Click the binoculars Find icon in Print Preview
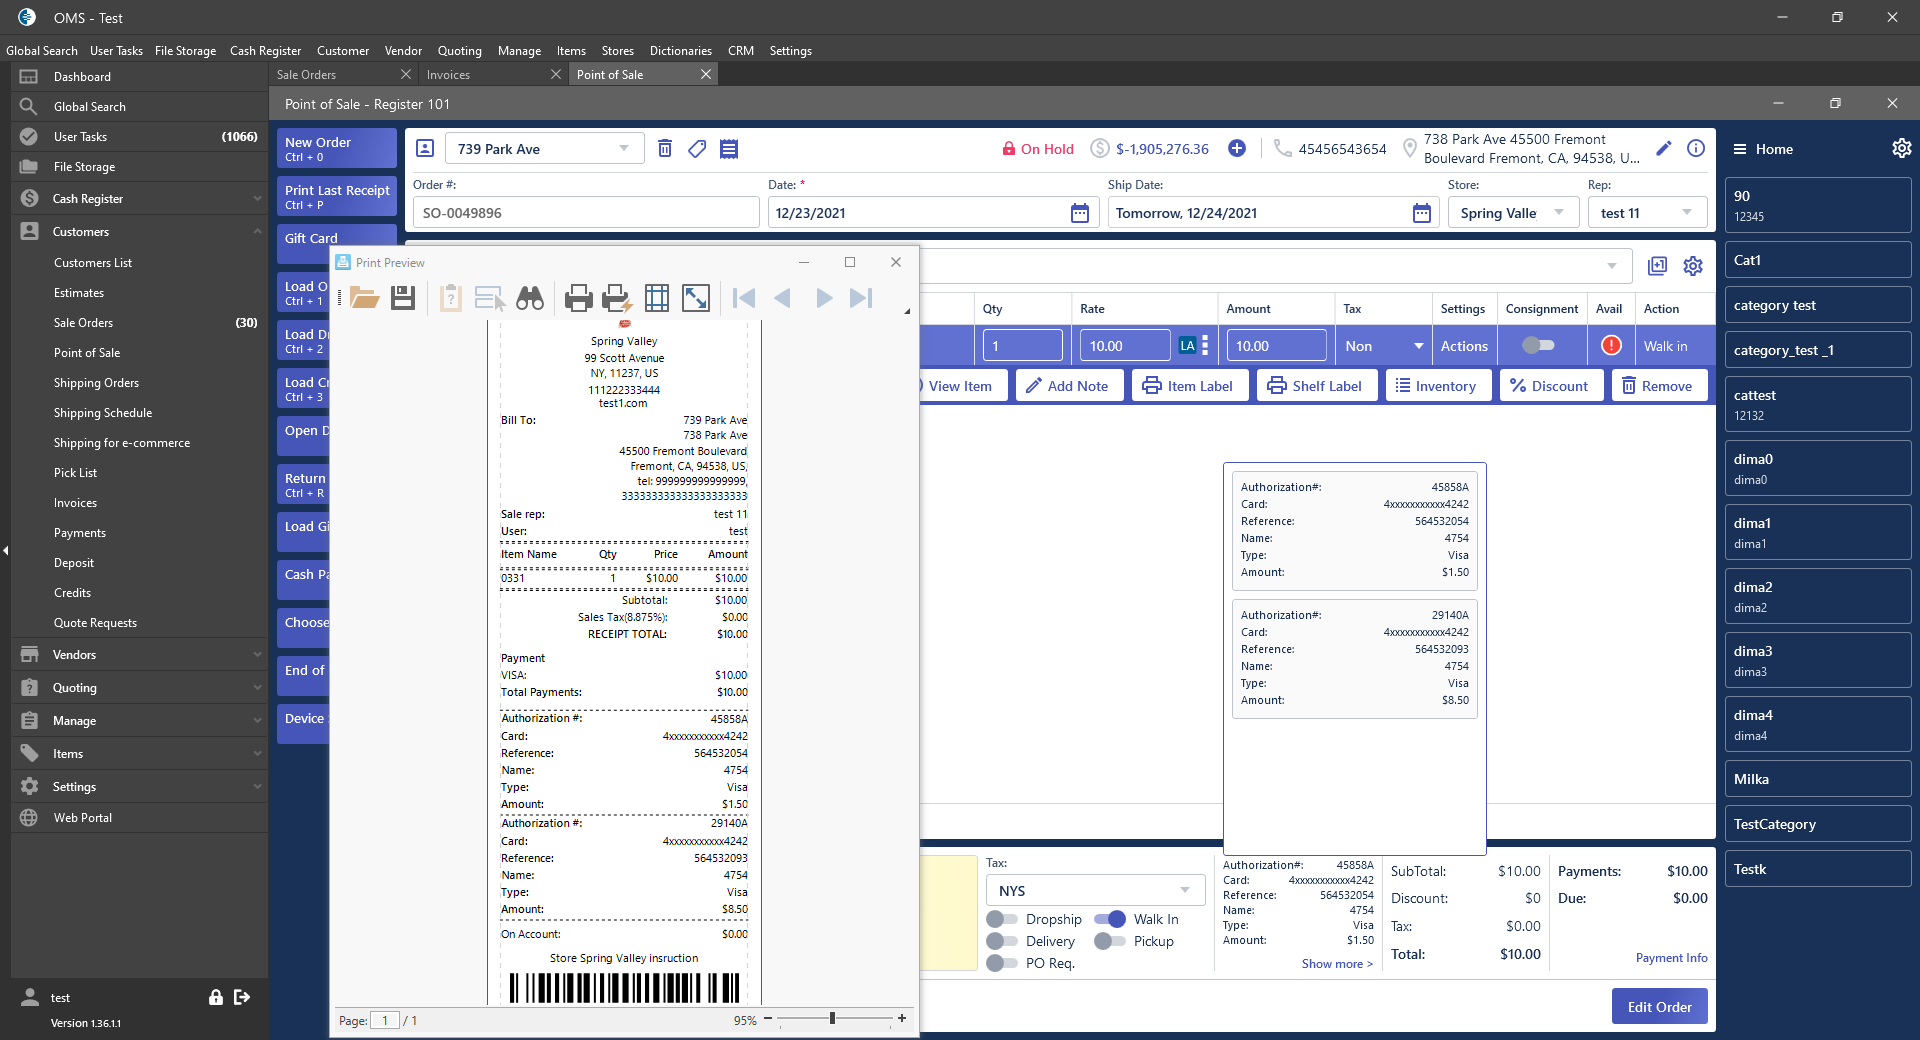Screen dimensions: 1920x1040 (530, 298)
